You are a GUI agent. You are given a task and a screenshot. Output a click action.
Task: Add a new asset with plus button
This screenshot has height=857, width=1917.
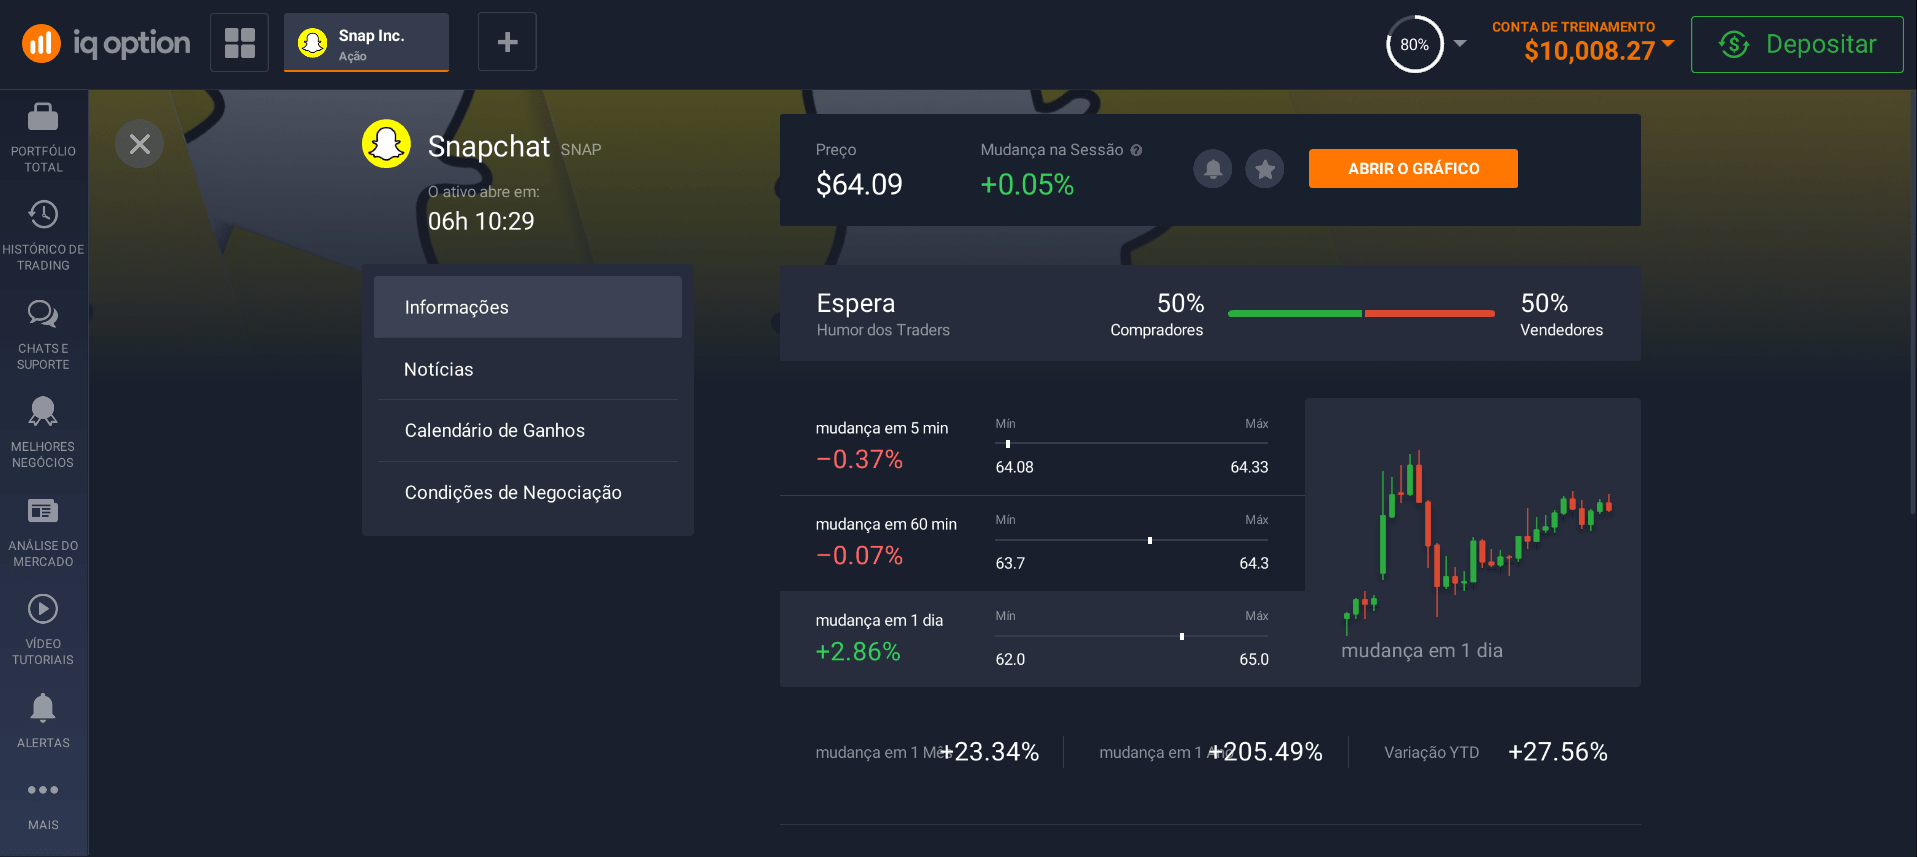pyautogui.click(x=507, y=42)
